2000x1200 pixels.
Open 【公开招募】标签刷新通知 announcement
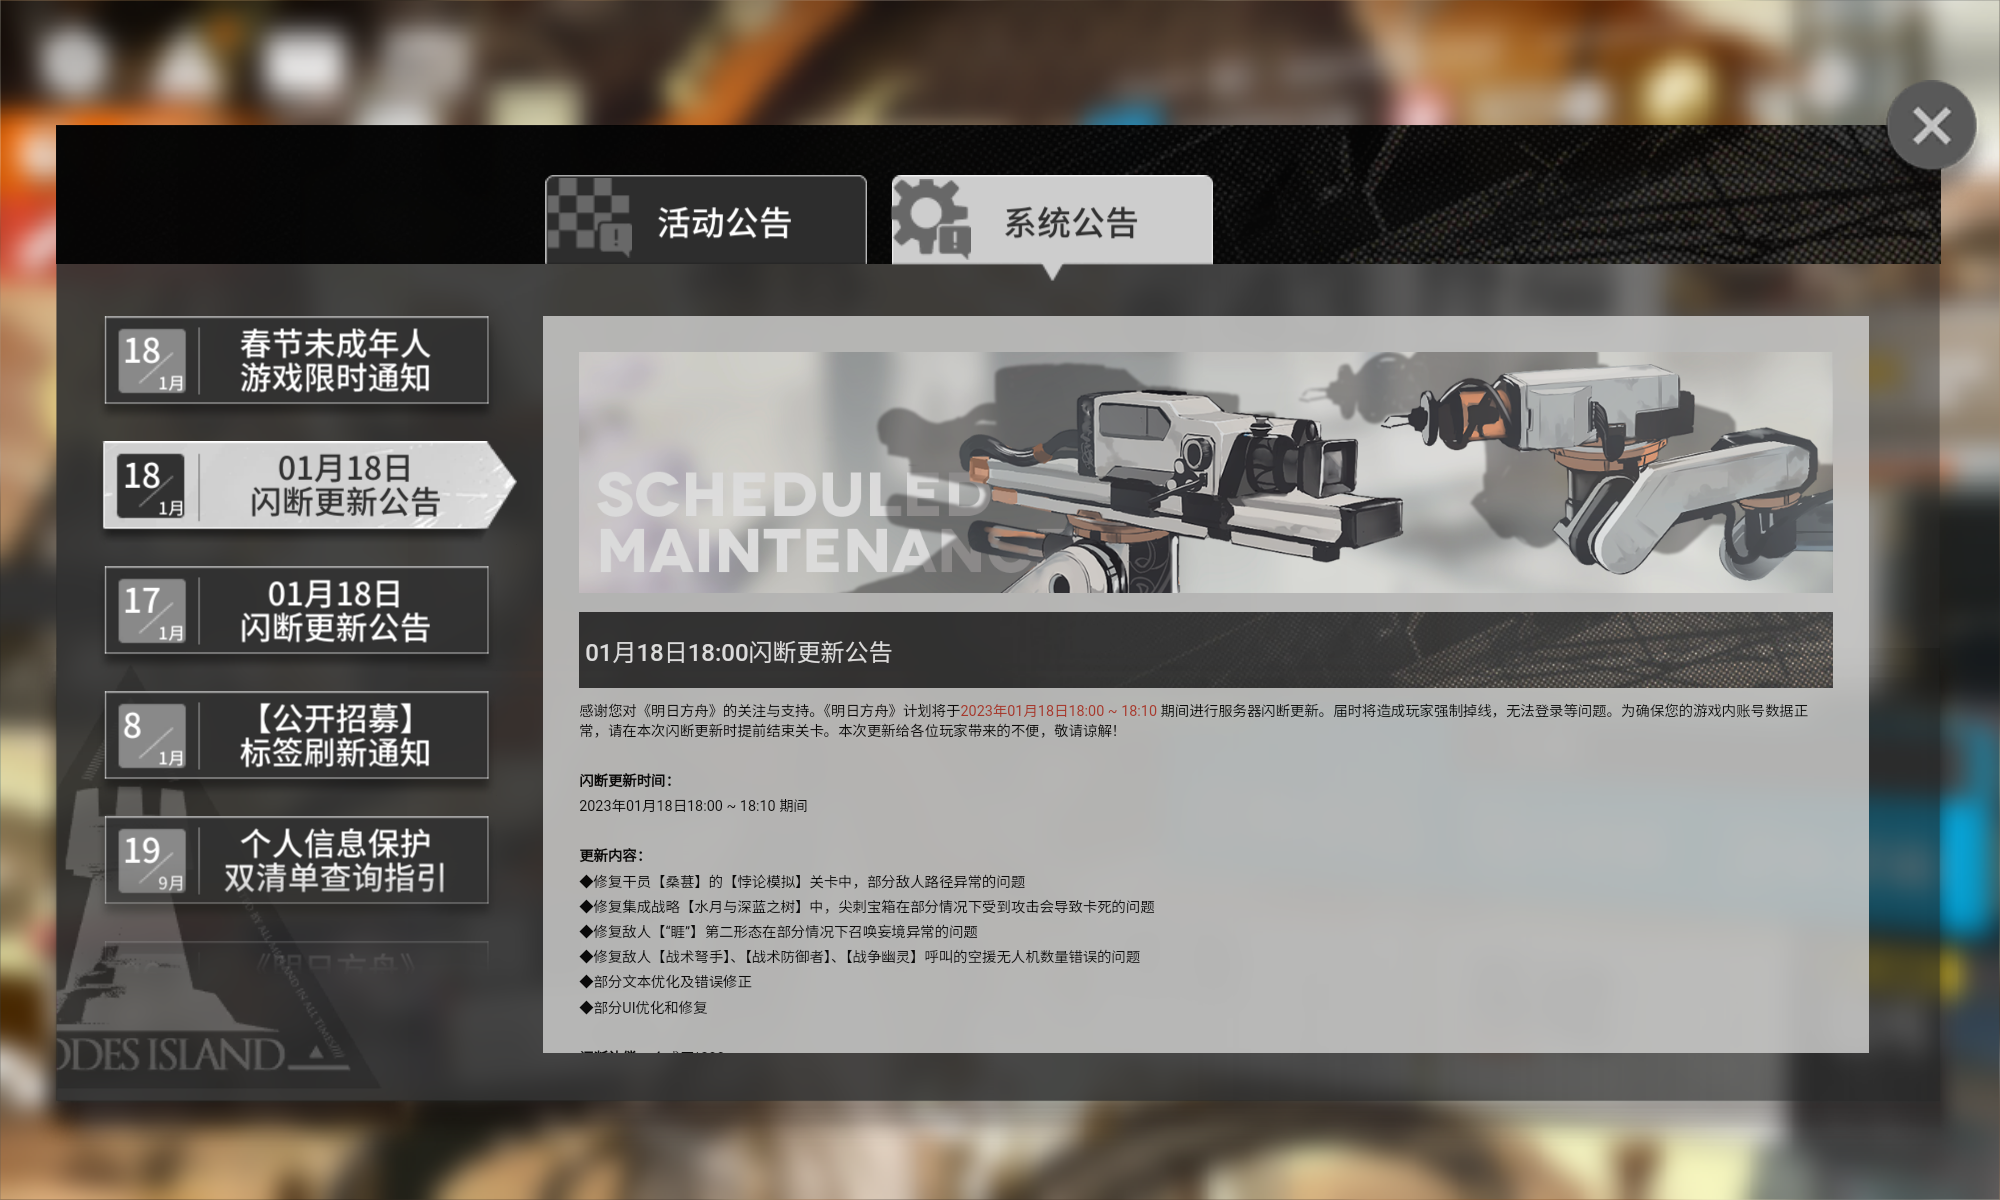(x=297, y=735)
